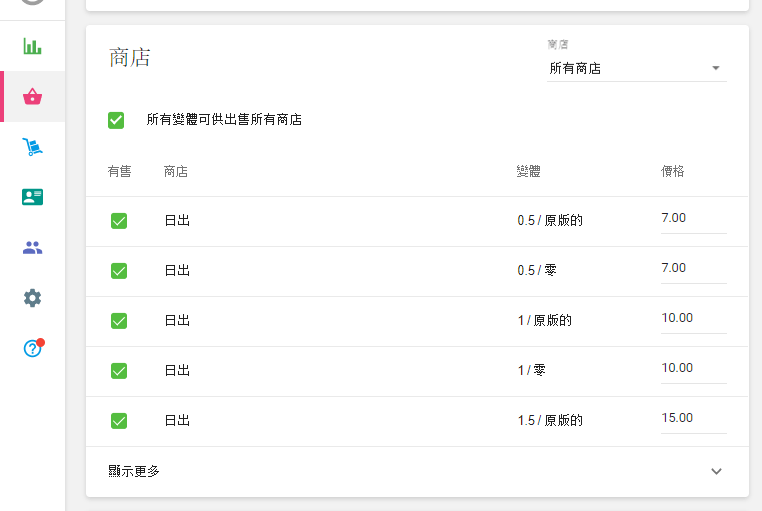This screenshot has width=762, height=511.
Task: Click 日出 store in 1 / 零 row
Action: pos(177,371)
